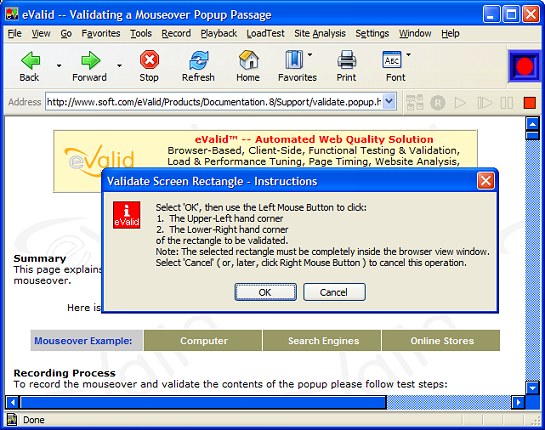
Task: Click the Summary heading
Action: tap(40, 259)
